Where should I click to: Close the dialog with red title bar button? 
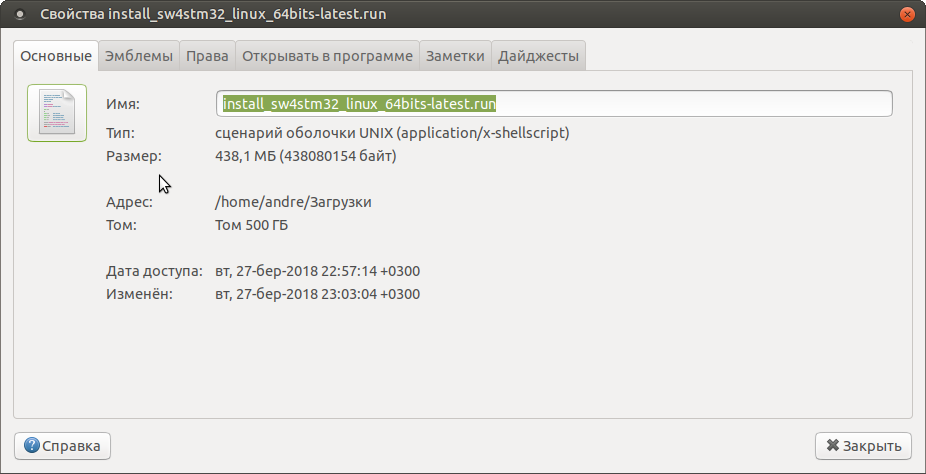click(906, 15)
